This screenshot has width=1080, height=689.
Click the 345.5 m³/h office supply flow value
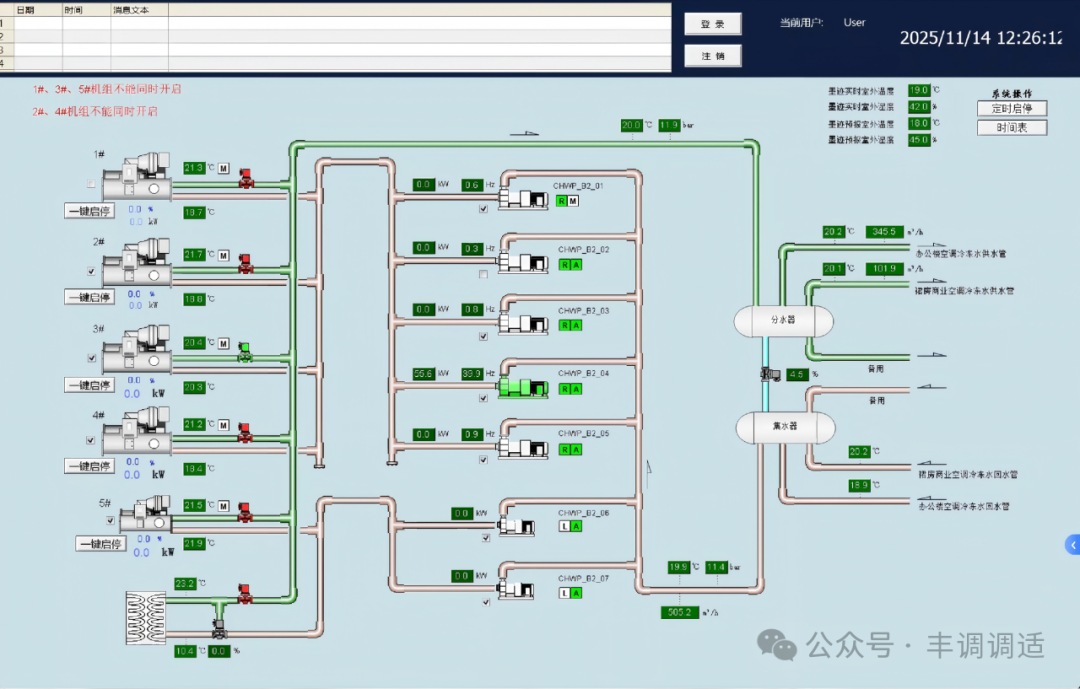coord(884,232)
